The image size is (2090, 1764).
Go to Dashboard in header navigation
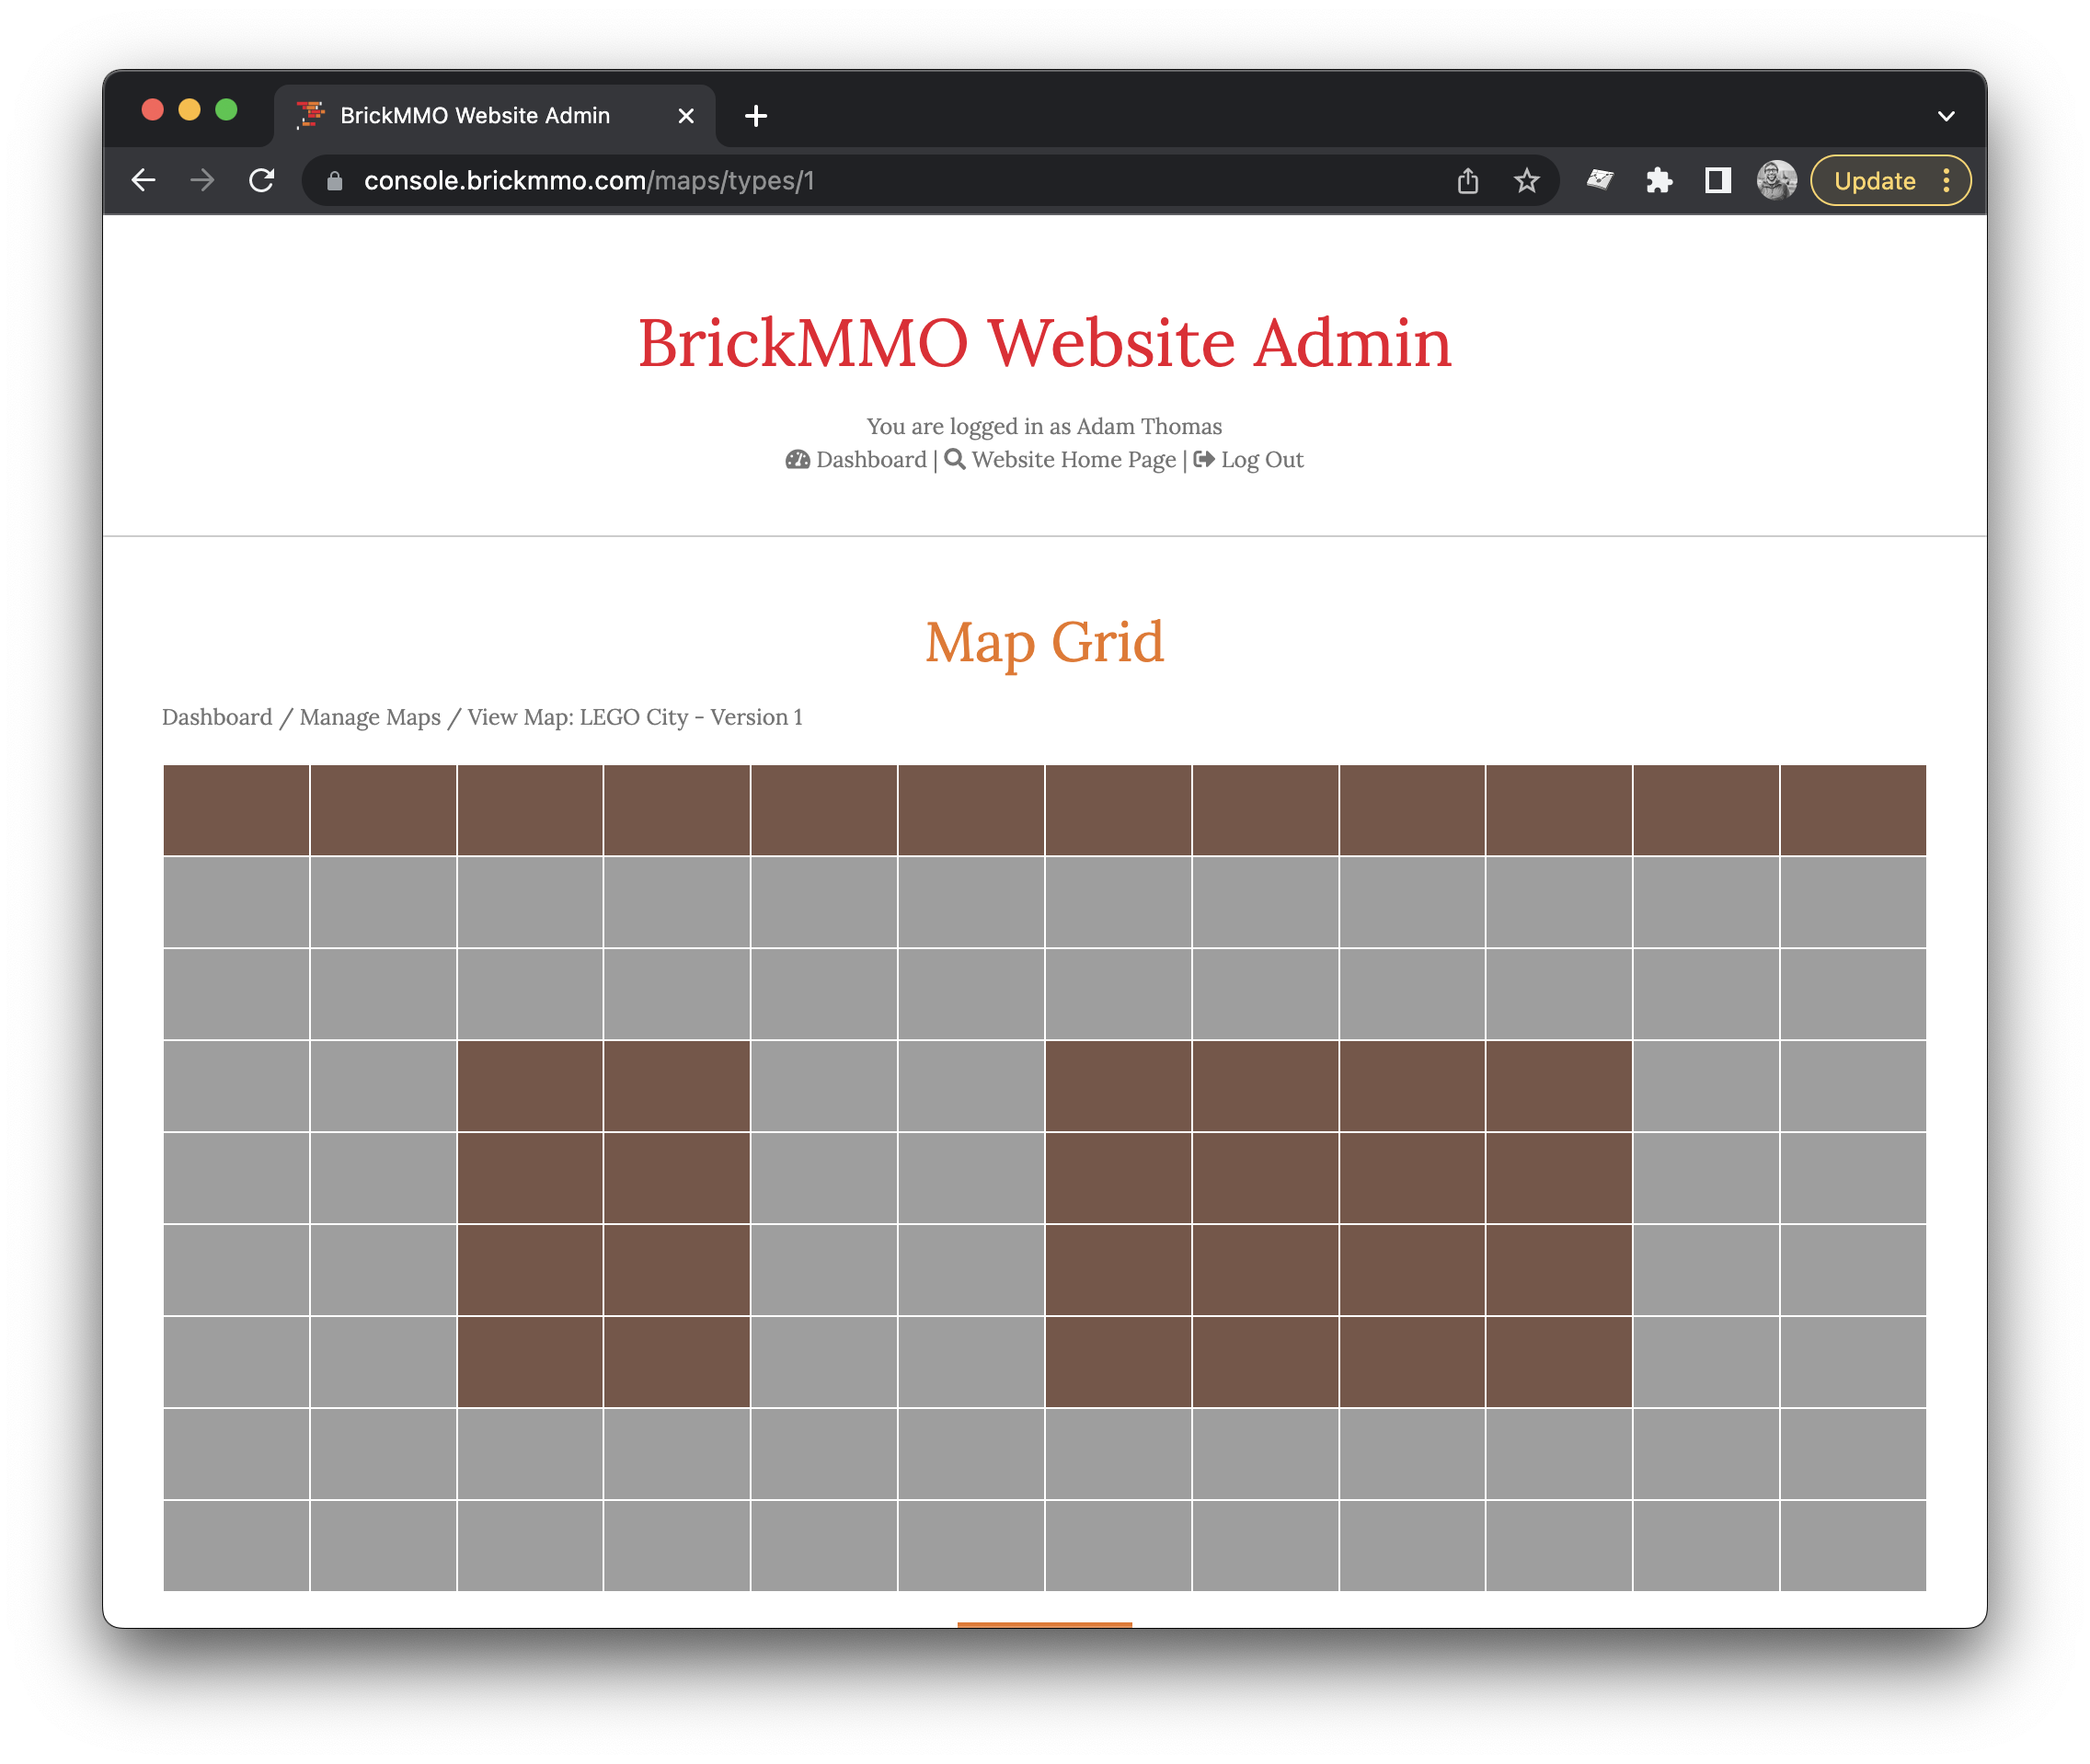point(870,460)
